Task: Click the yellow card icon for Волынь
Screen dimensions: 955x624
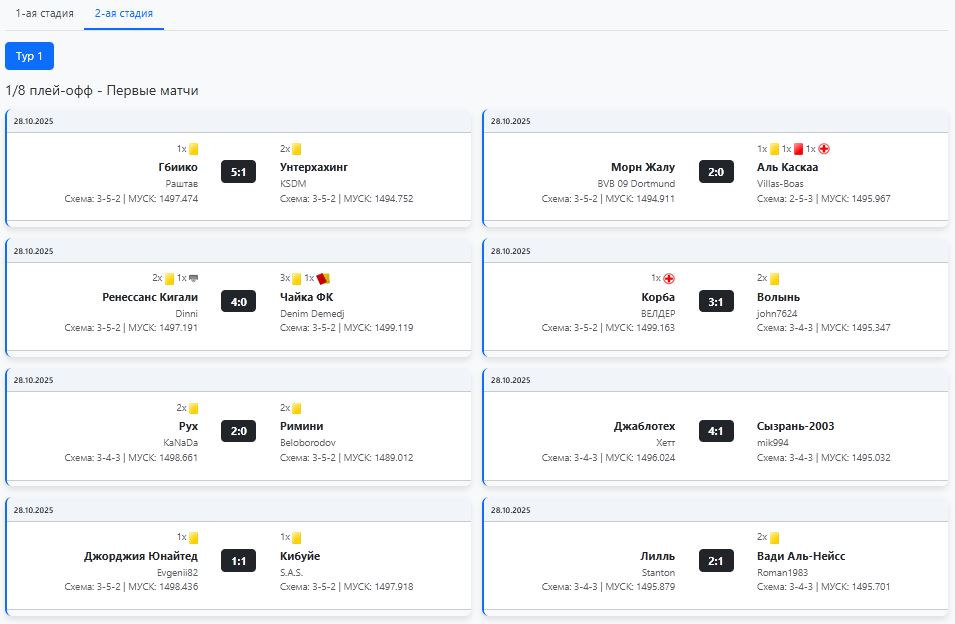Action: click(x=775, y=279)
